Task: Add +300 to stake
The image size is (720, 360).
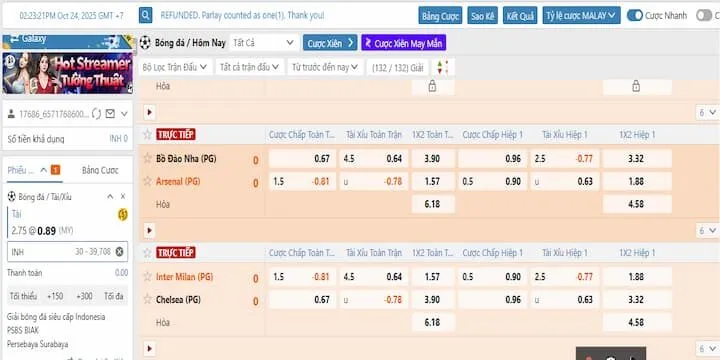Action: tap(84, 296)
